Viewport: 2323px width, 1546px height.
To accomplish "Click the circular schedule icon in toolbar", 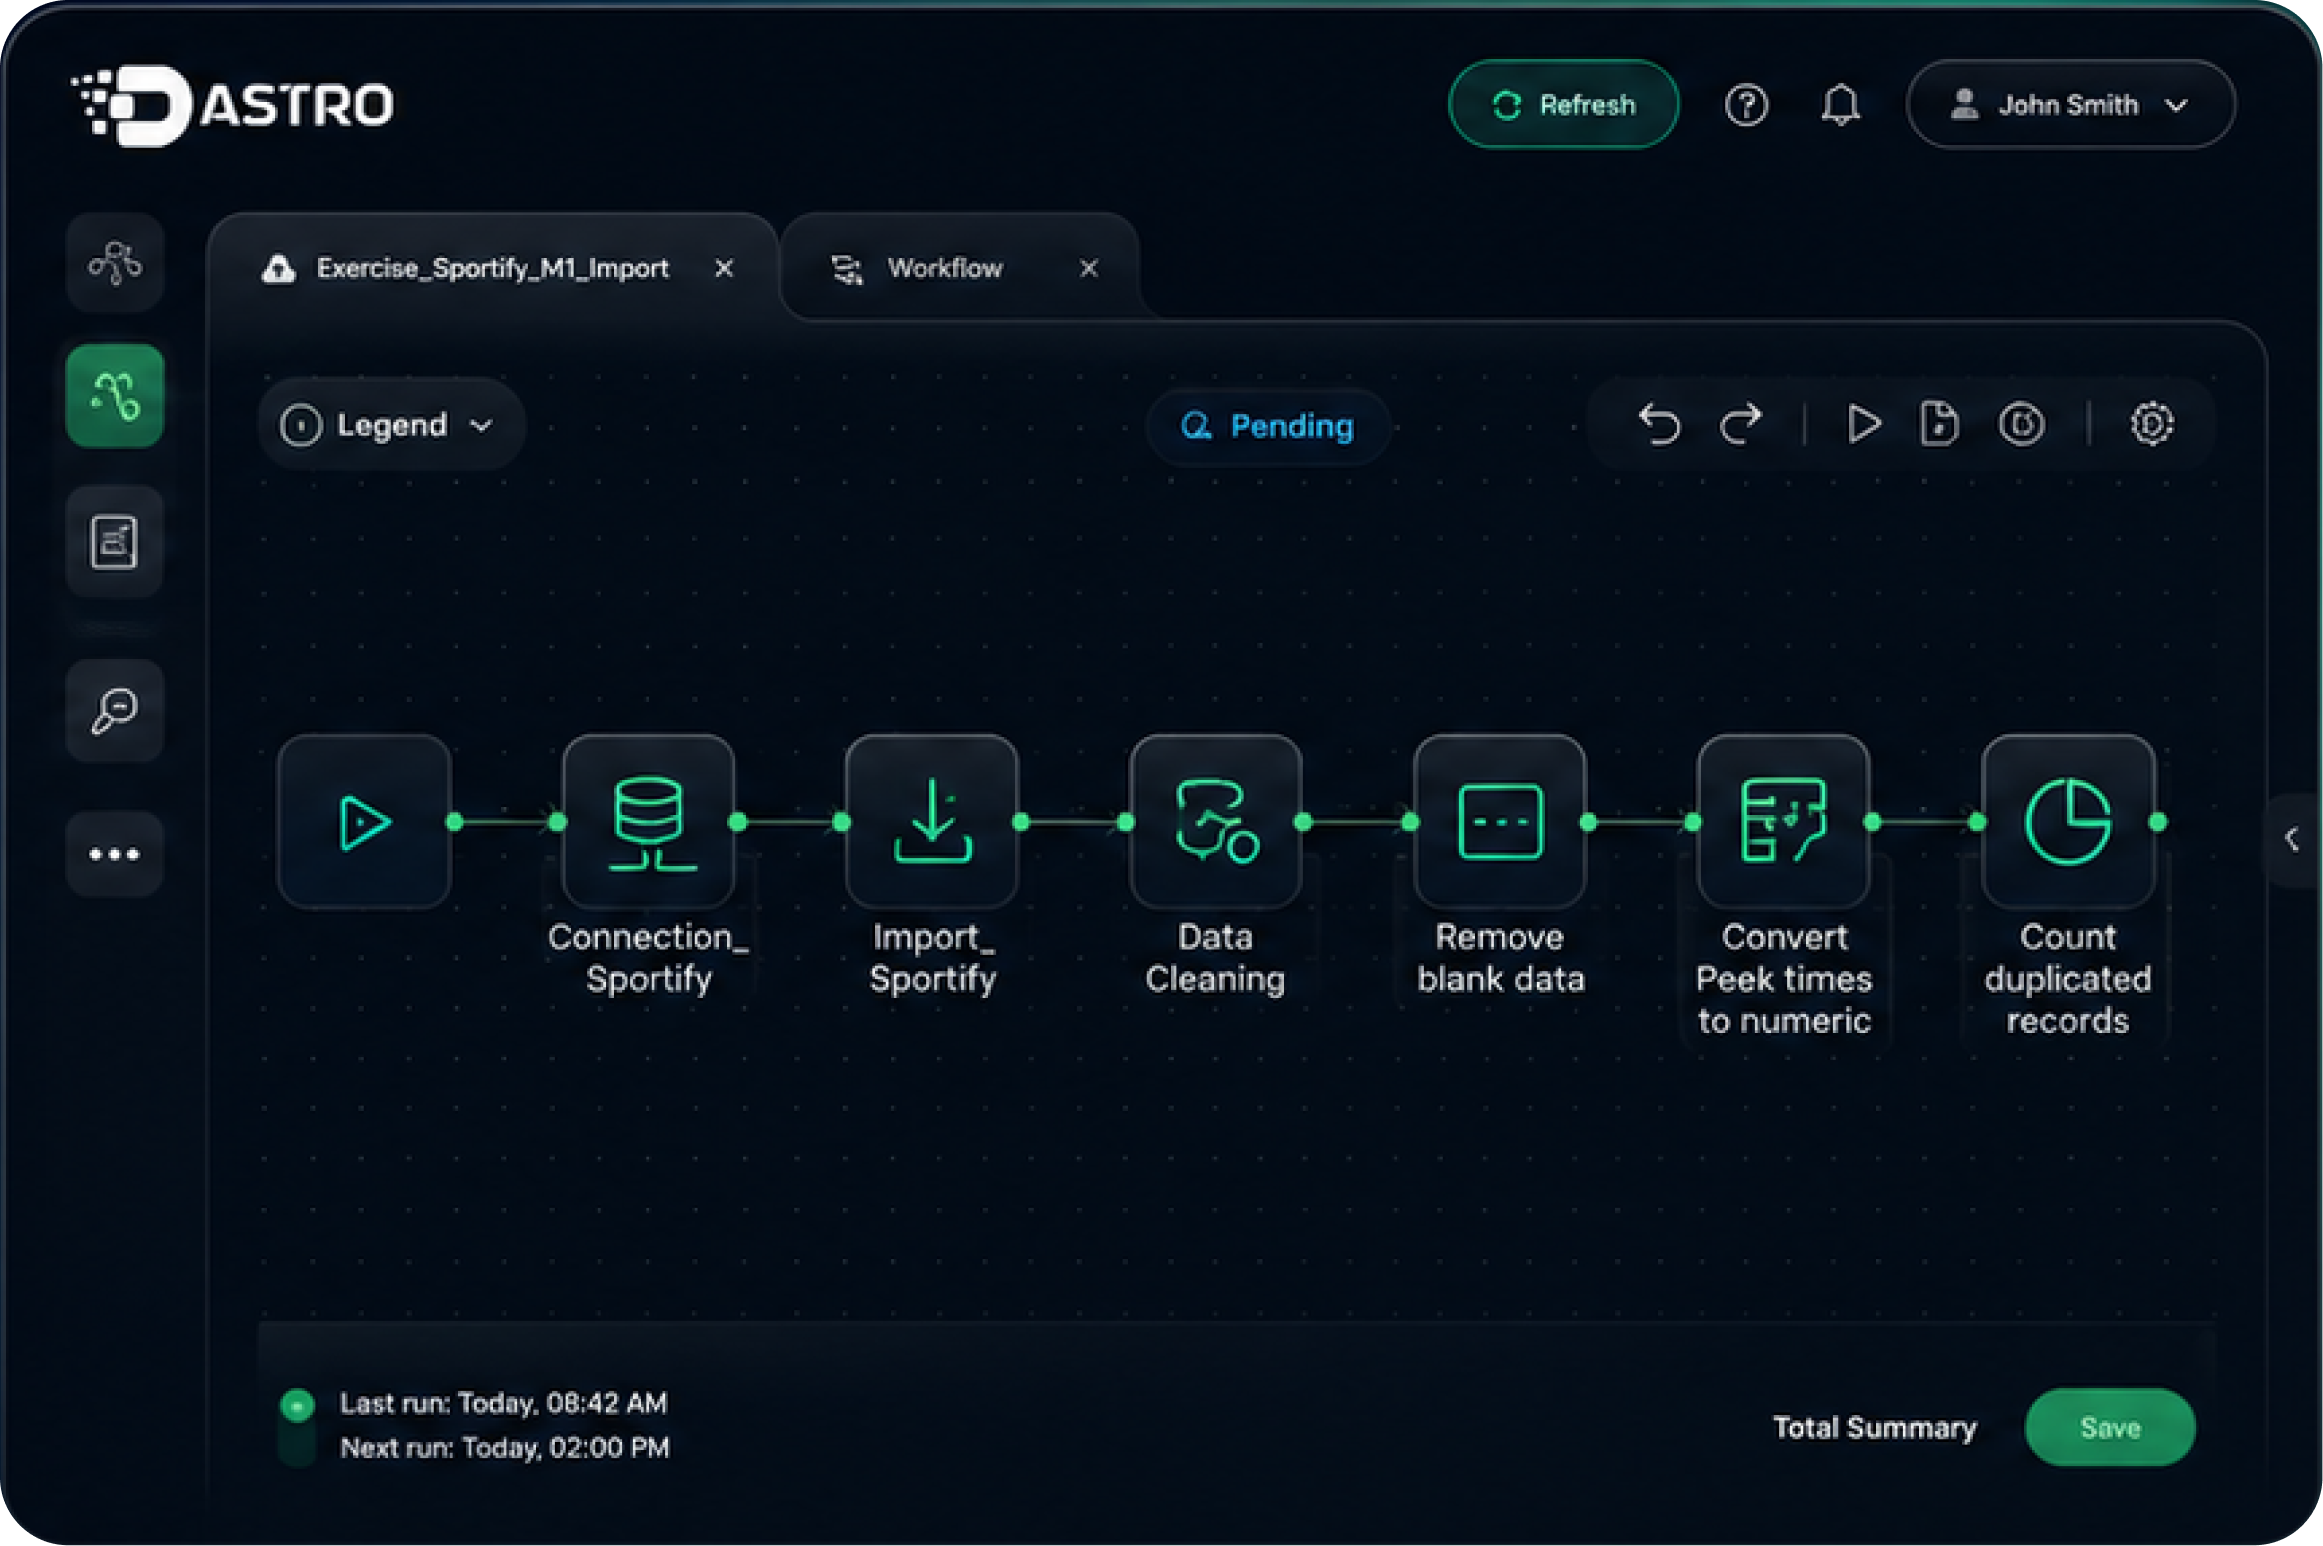I will tap(2021, 424).
